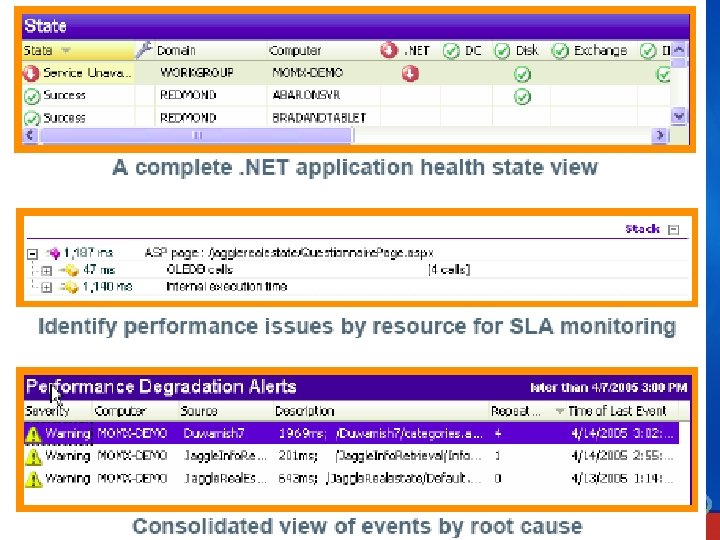Viewport: 720px width, 540px height.
Task: Click the 4/14/2005 2:55 last event time
Action: point(623,456)
